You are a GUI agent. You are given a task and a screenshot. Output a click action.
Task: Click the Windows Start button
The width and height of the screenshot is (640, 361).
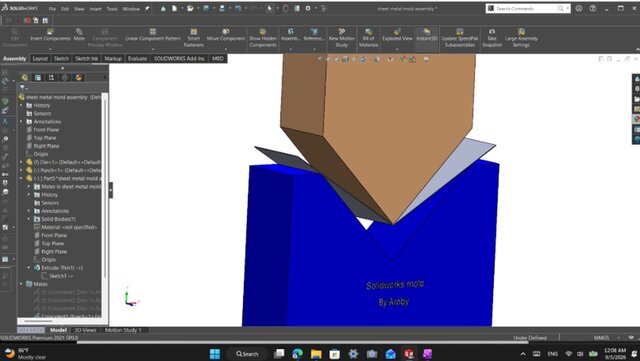click(215, 354)
